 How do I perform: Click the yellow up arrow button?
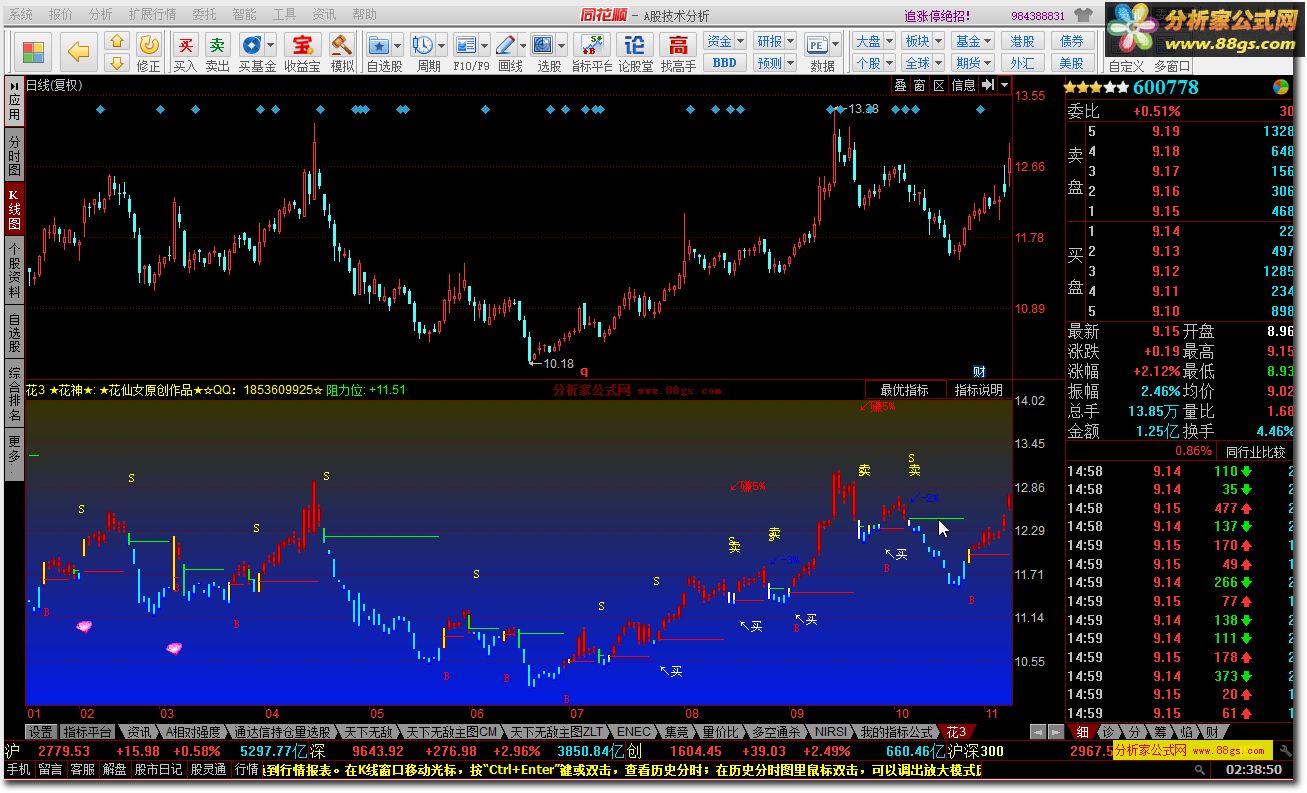[117, 42]
